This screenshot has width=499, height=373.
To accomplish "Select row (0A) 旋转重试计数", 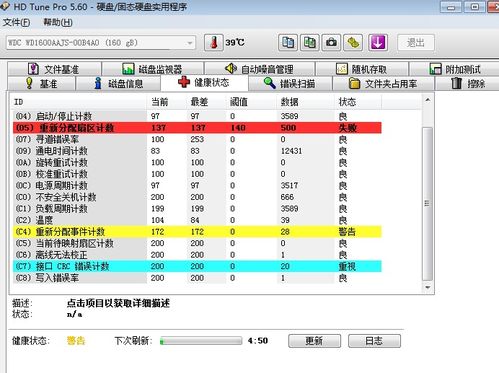I will 197,162.
